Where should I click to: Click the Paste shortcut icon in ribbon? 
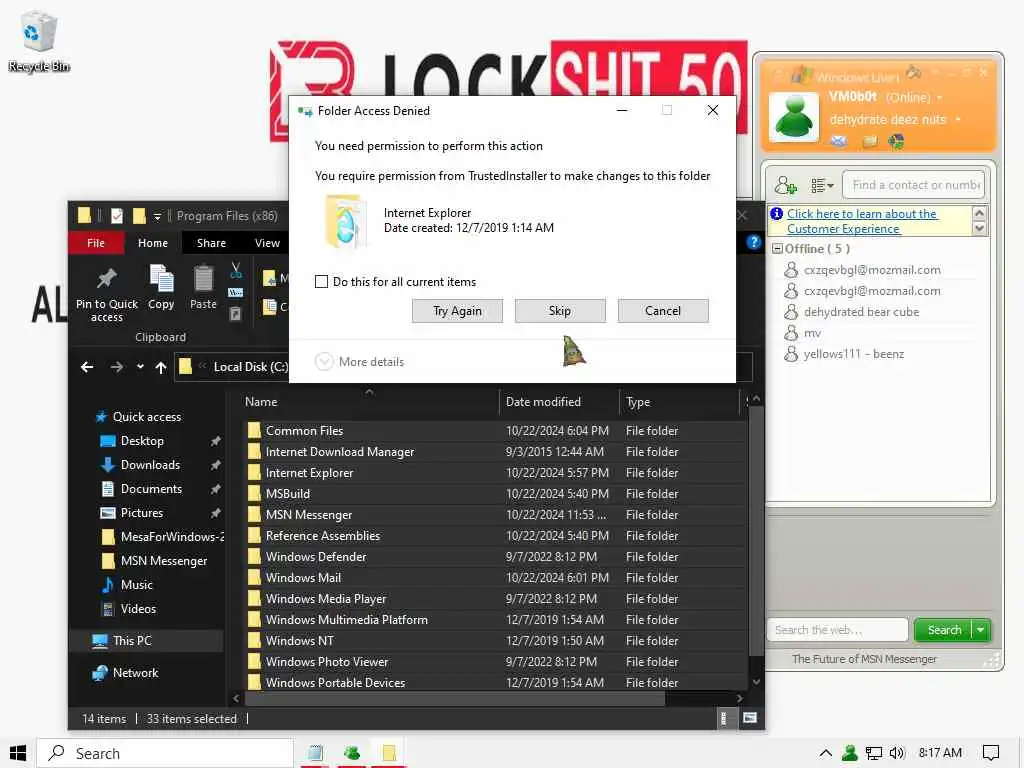coord(236,314)
